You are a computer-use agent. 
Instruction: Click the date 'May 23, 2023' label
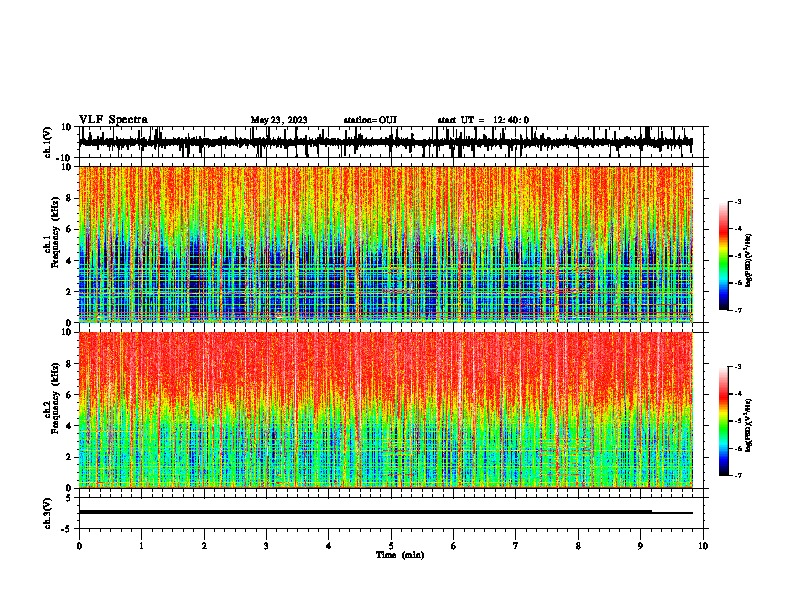pyautogui.click(x=279, y=120)
